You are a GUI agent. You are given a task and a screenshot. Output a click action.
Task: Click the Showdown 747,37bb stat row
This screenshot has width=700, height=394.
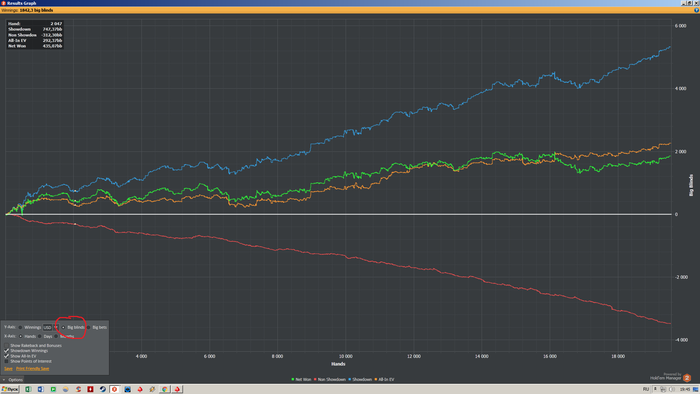(35, 29)
